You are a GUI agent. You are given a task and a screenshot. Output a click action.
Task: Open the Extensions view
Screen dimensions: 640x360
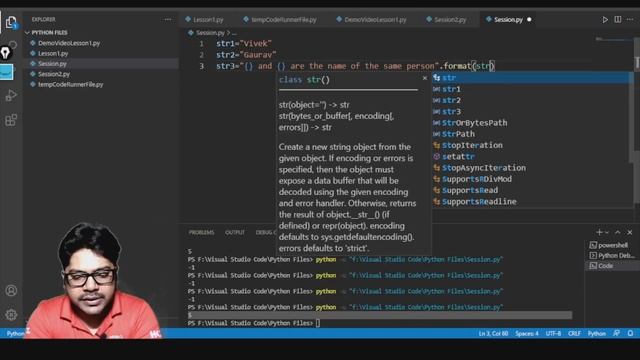point(11,120)
